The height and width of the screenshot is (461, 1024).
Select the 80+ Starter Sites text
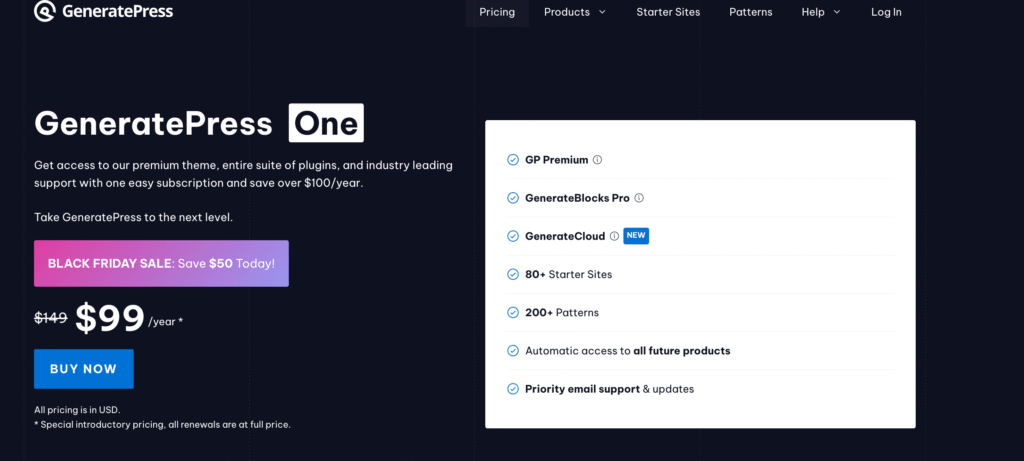pos(569,274)
